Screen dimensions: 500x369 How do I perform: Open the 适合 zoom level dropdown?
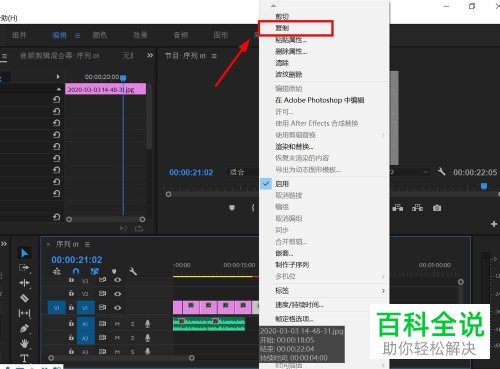pyautogui.click(x=243, y=172)
